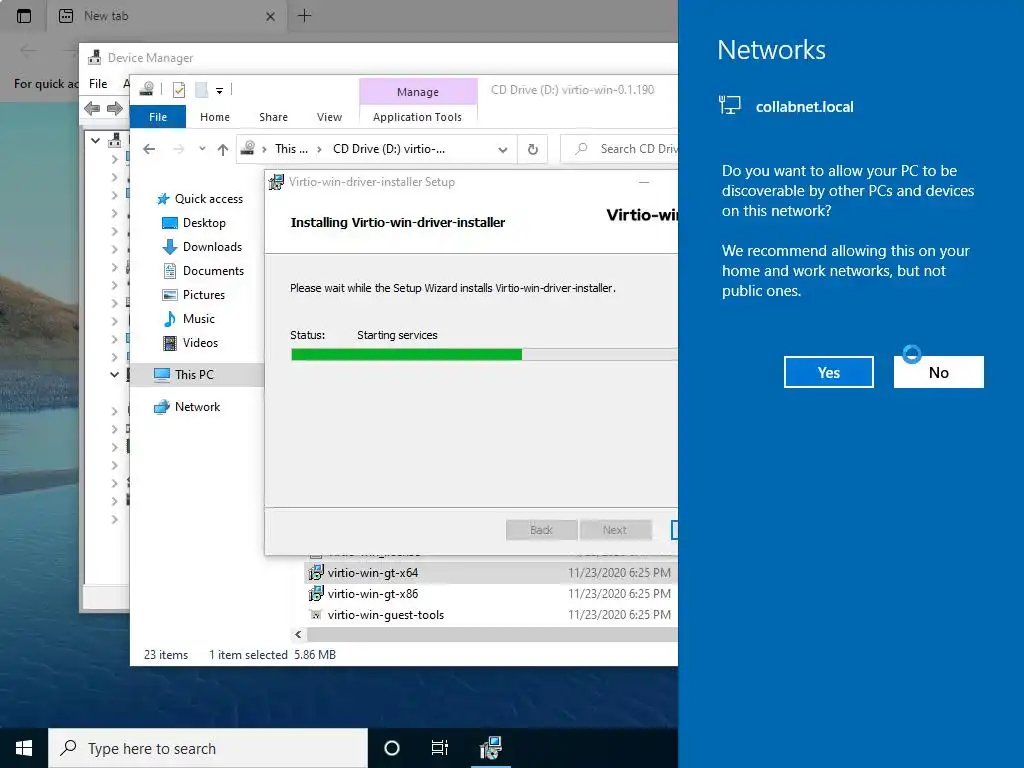Click virtio-win-gt-x64 installer icon
Image resolution: width=1024 pixels, height=768 pixels.
pos(315,573)
